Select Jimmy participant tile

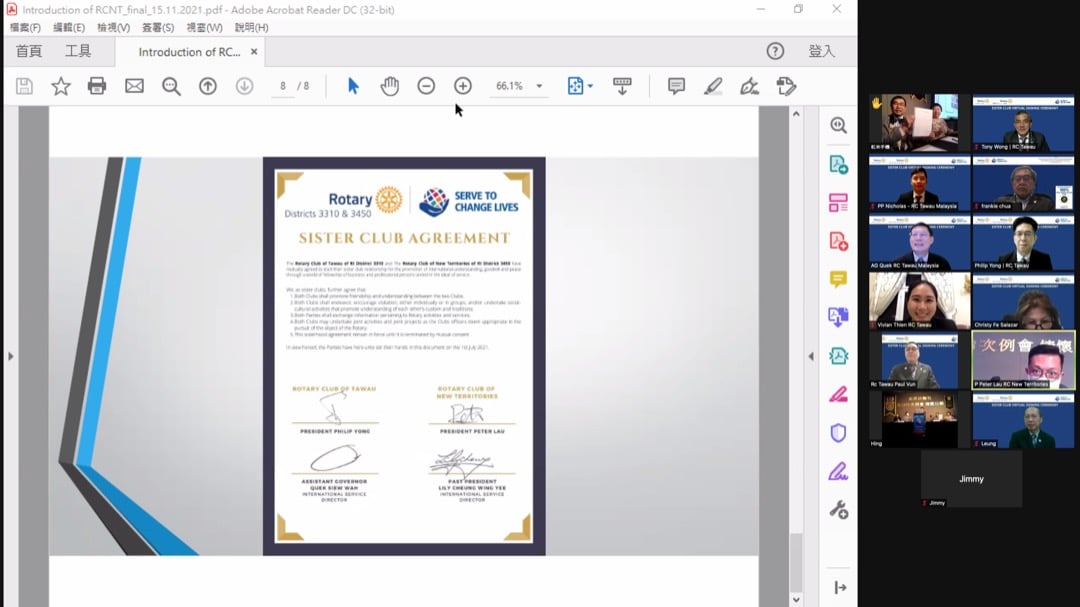click(x=971, y=479)
